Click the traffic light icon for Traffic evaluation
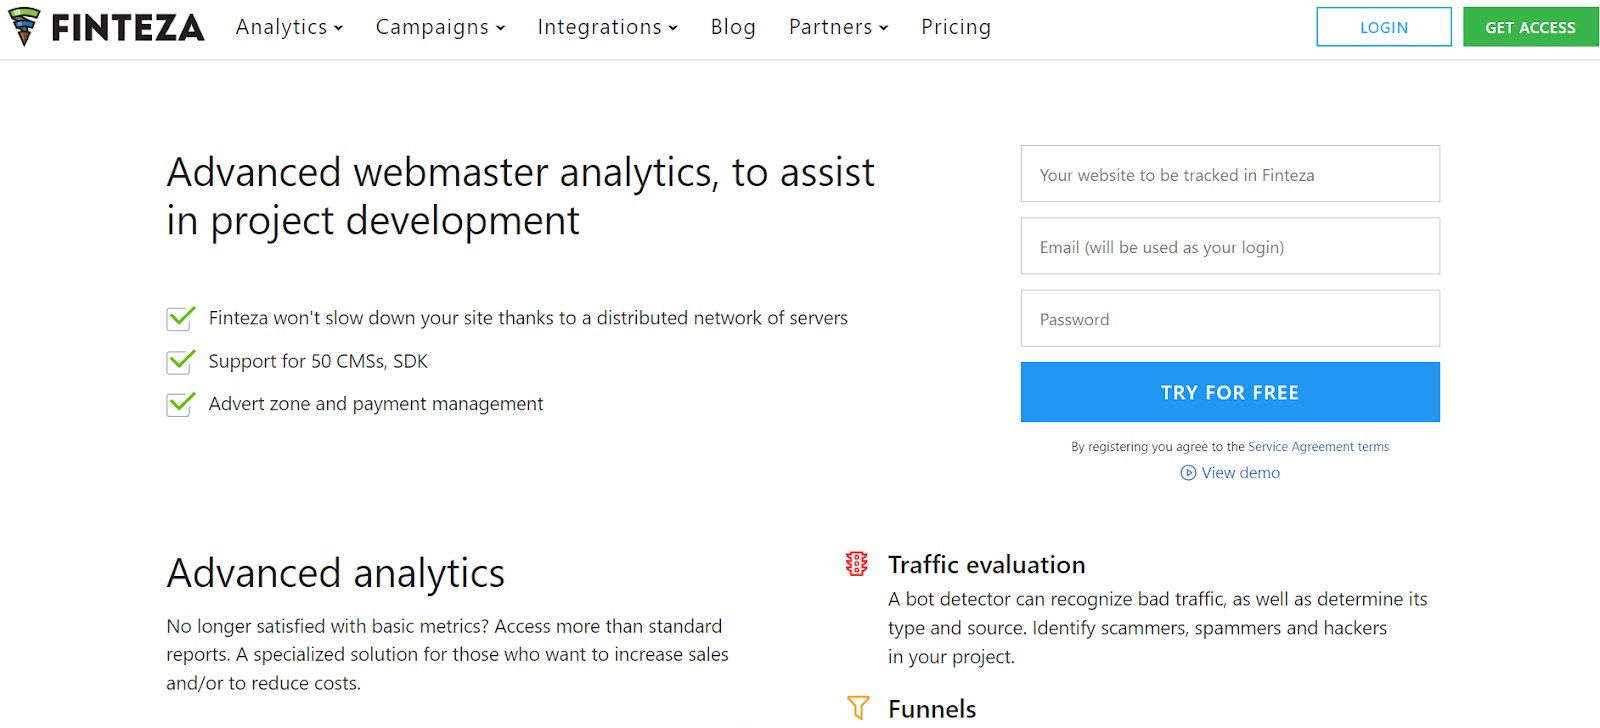 (x=857, y=564)
